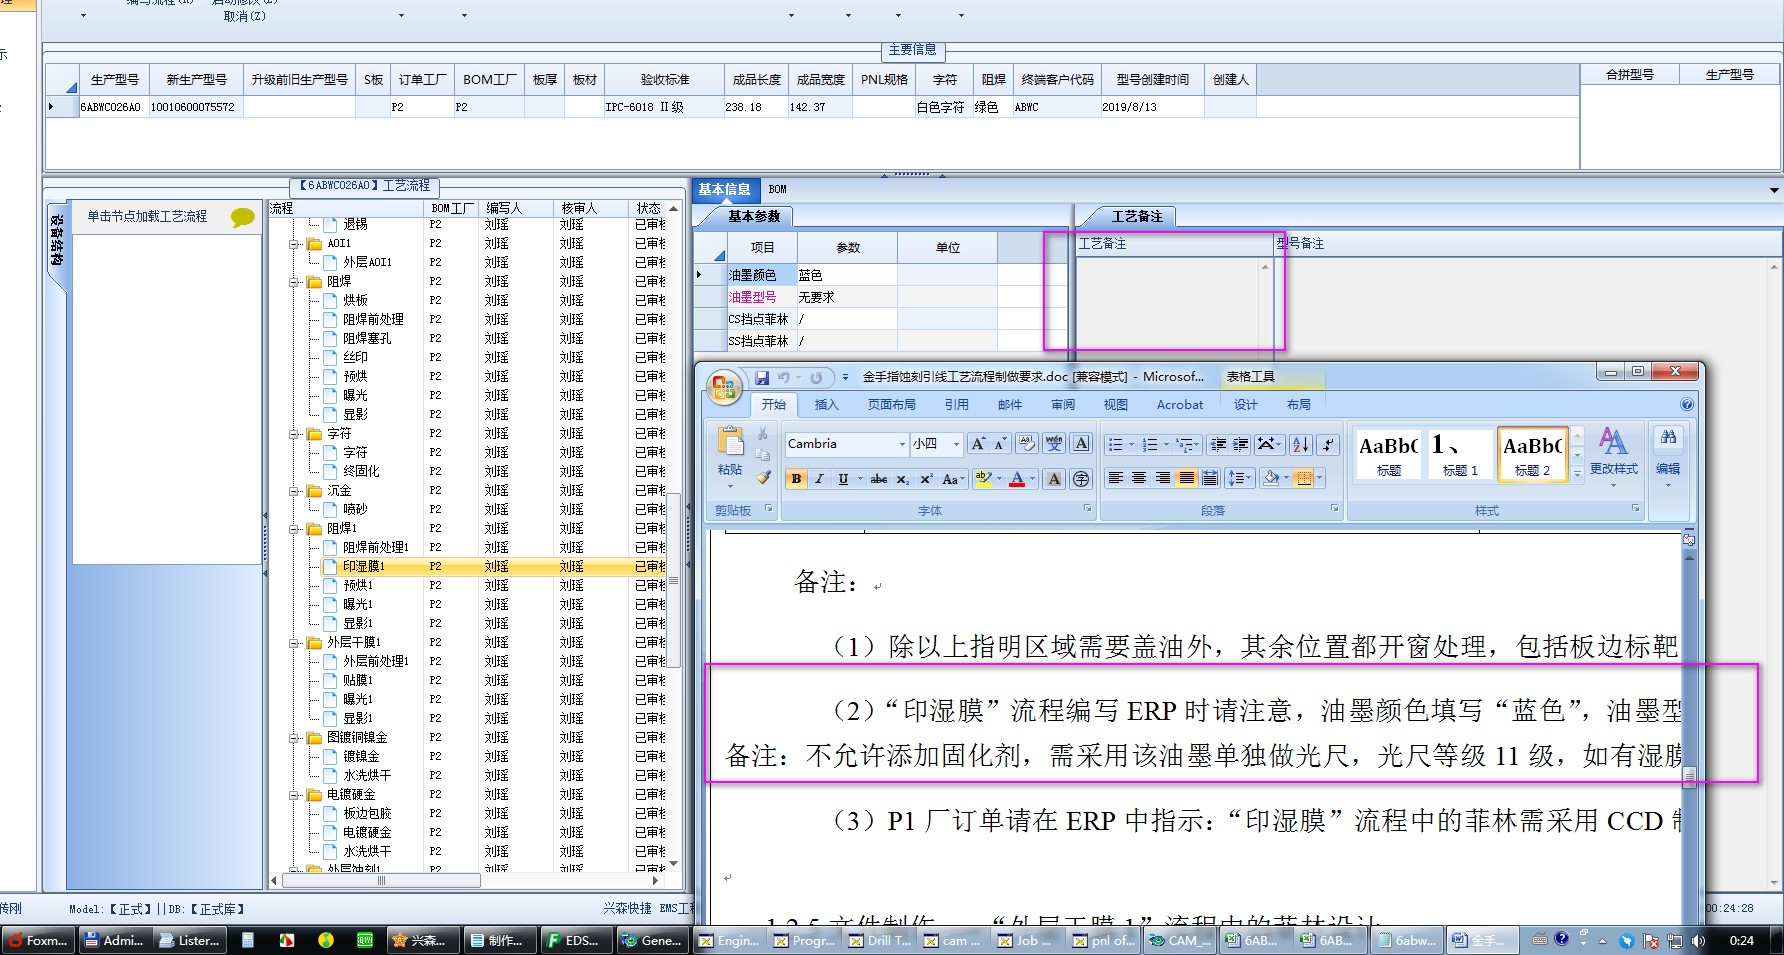1784x955 pixels.
Task: Toggle Strikethrough formatting
Action: tap(879, 479)
